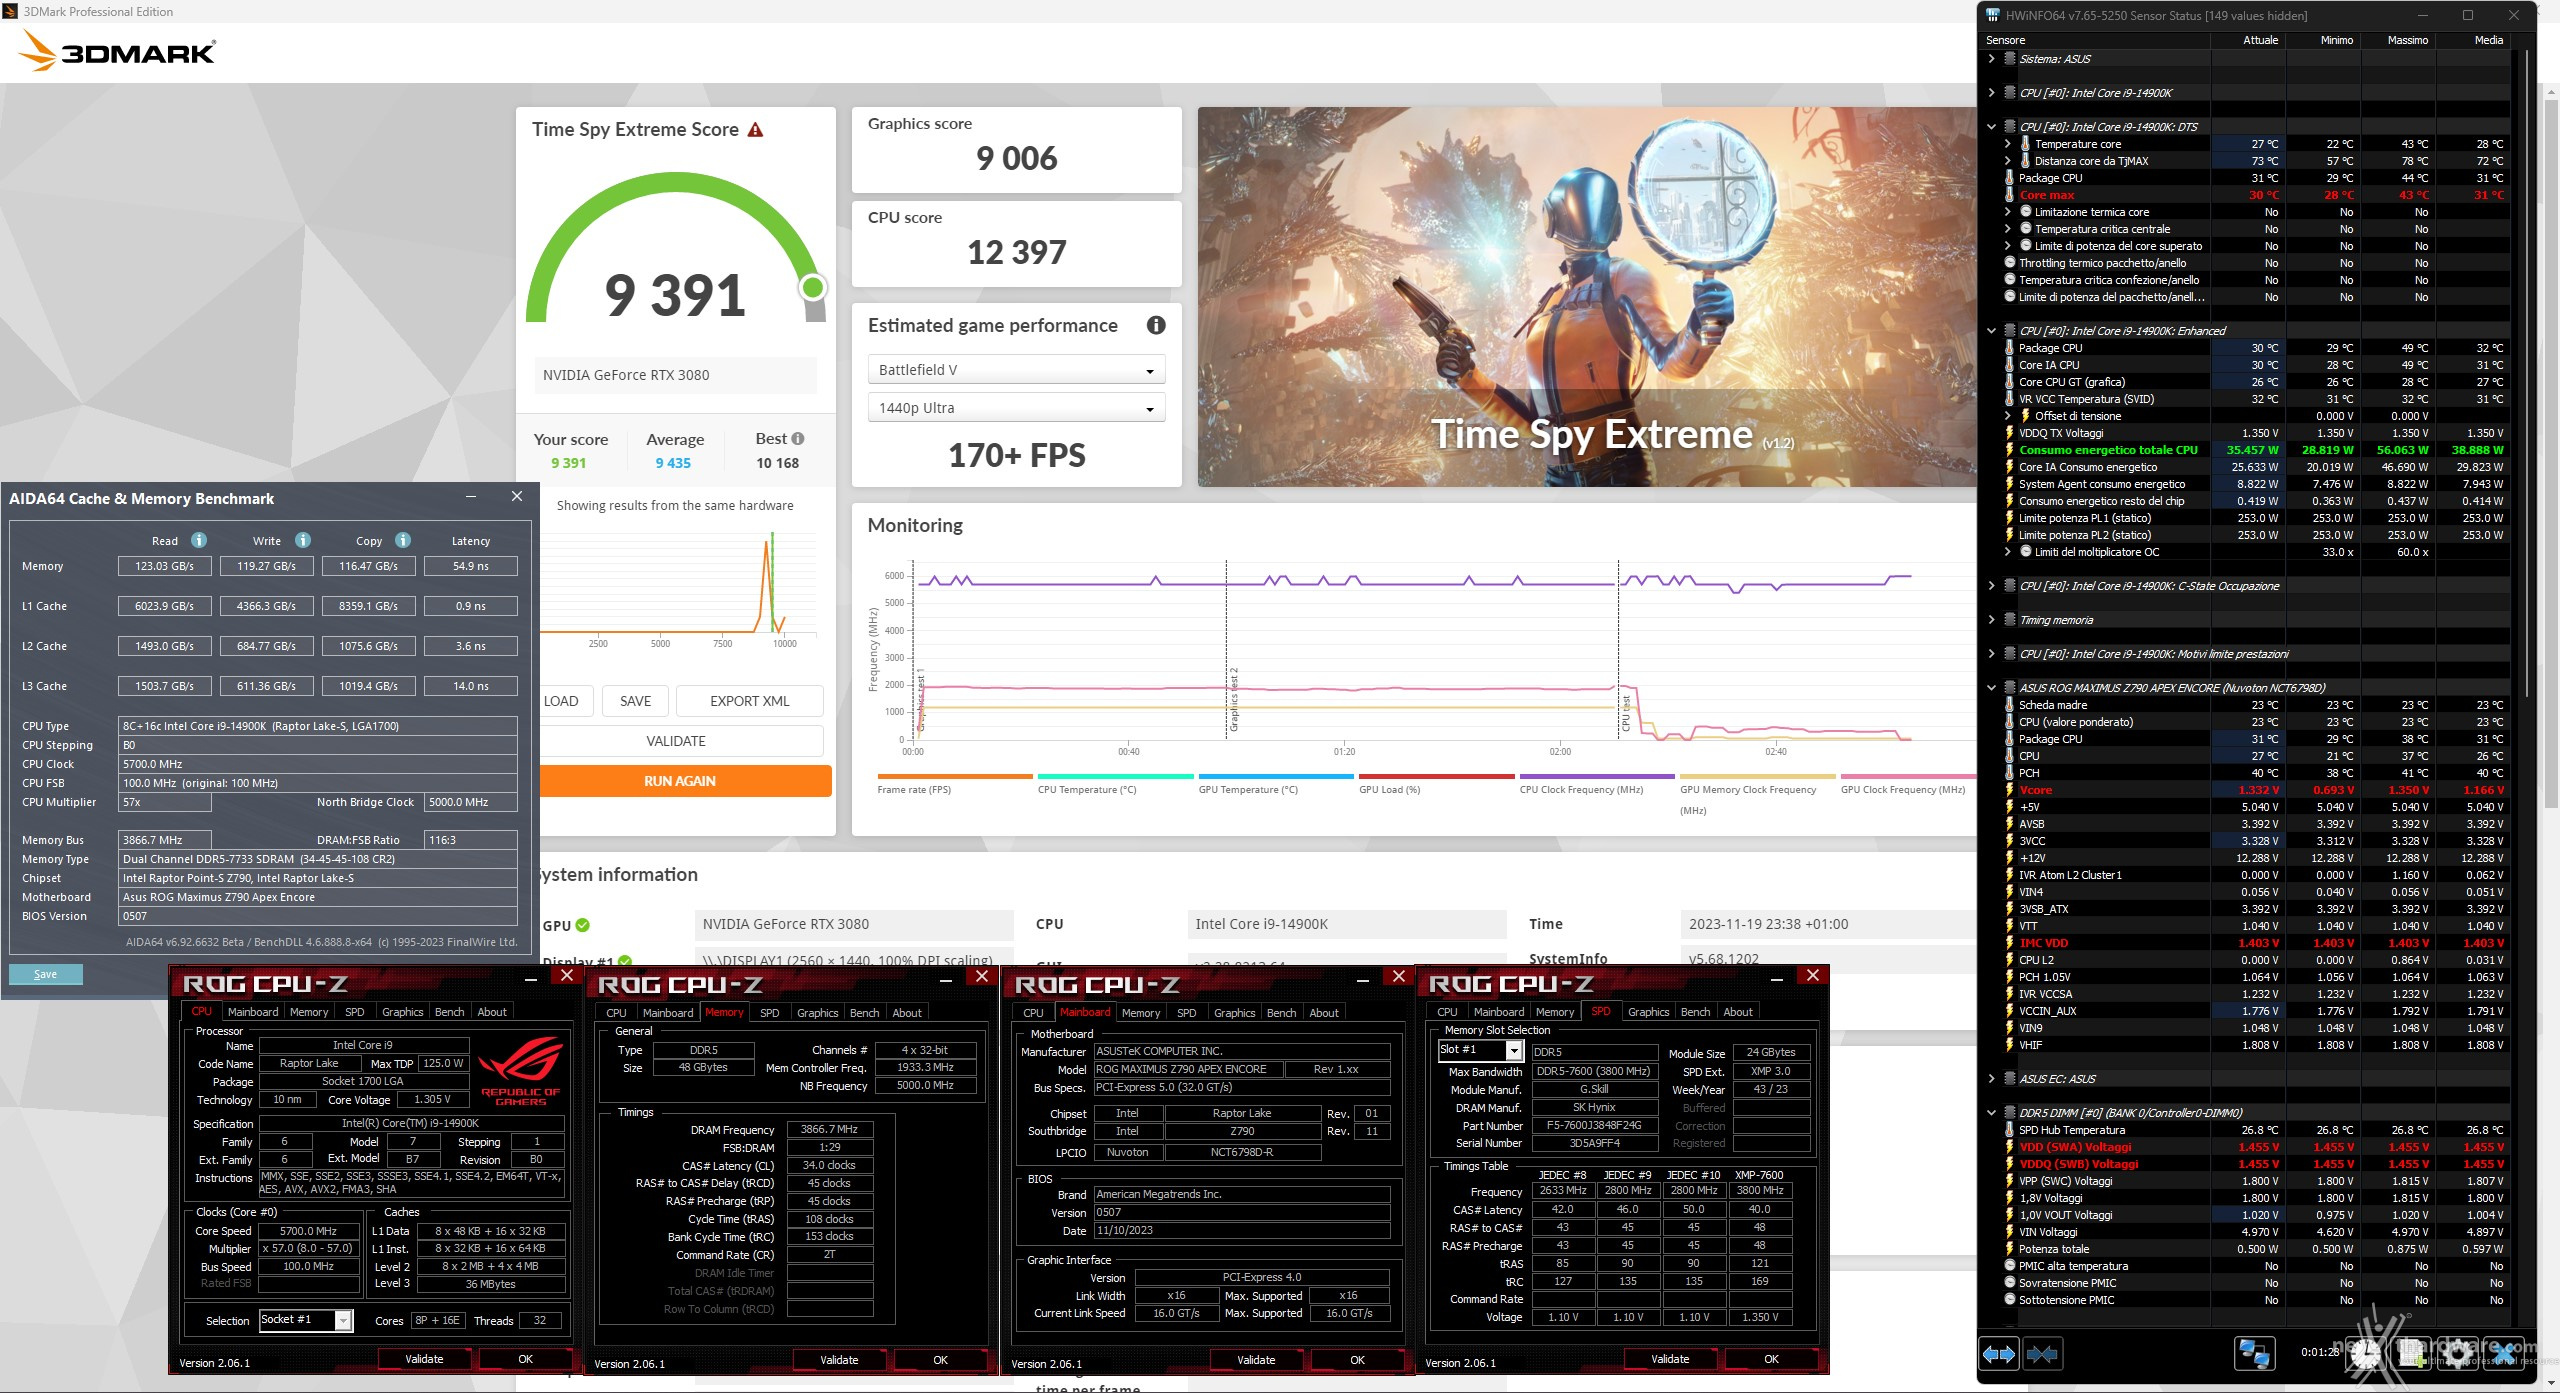Screen dimensions: 2560x1393
Task: Expand C-State Occupazione group in HWiNFO
Action: 1992,586
